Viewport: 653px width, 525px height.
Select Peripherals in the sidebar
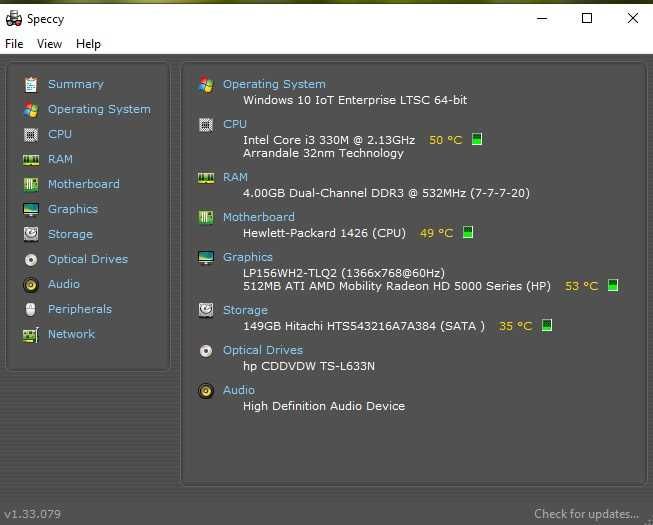[80, 309]
